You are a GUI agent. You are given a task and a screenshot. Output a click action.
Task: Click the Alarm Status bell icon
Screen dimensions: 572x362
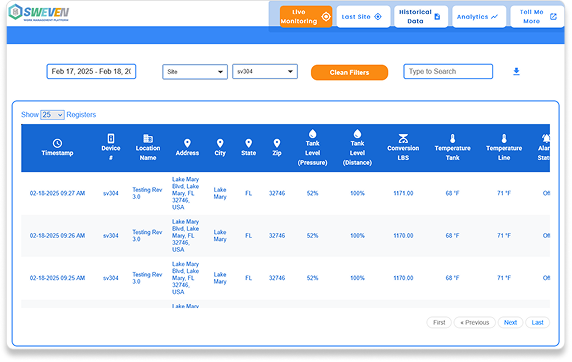(546, 138)
